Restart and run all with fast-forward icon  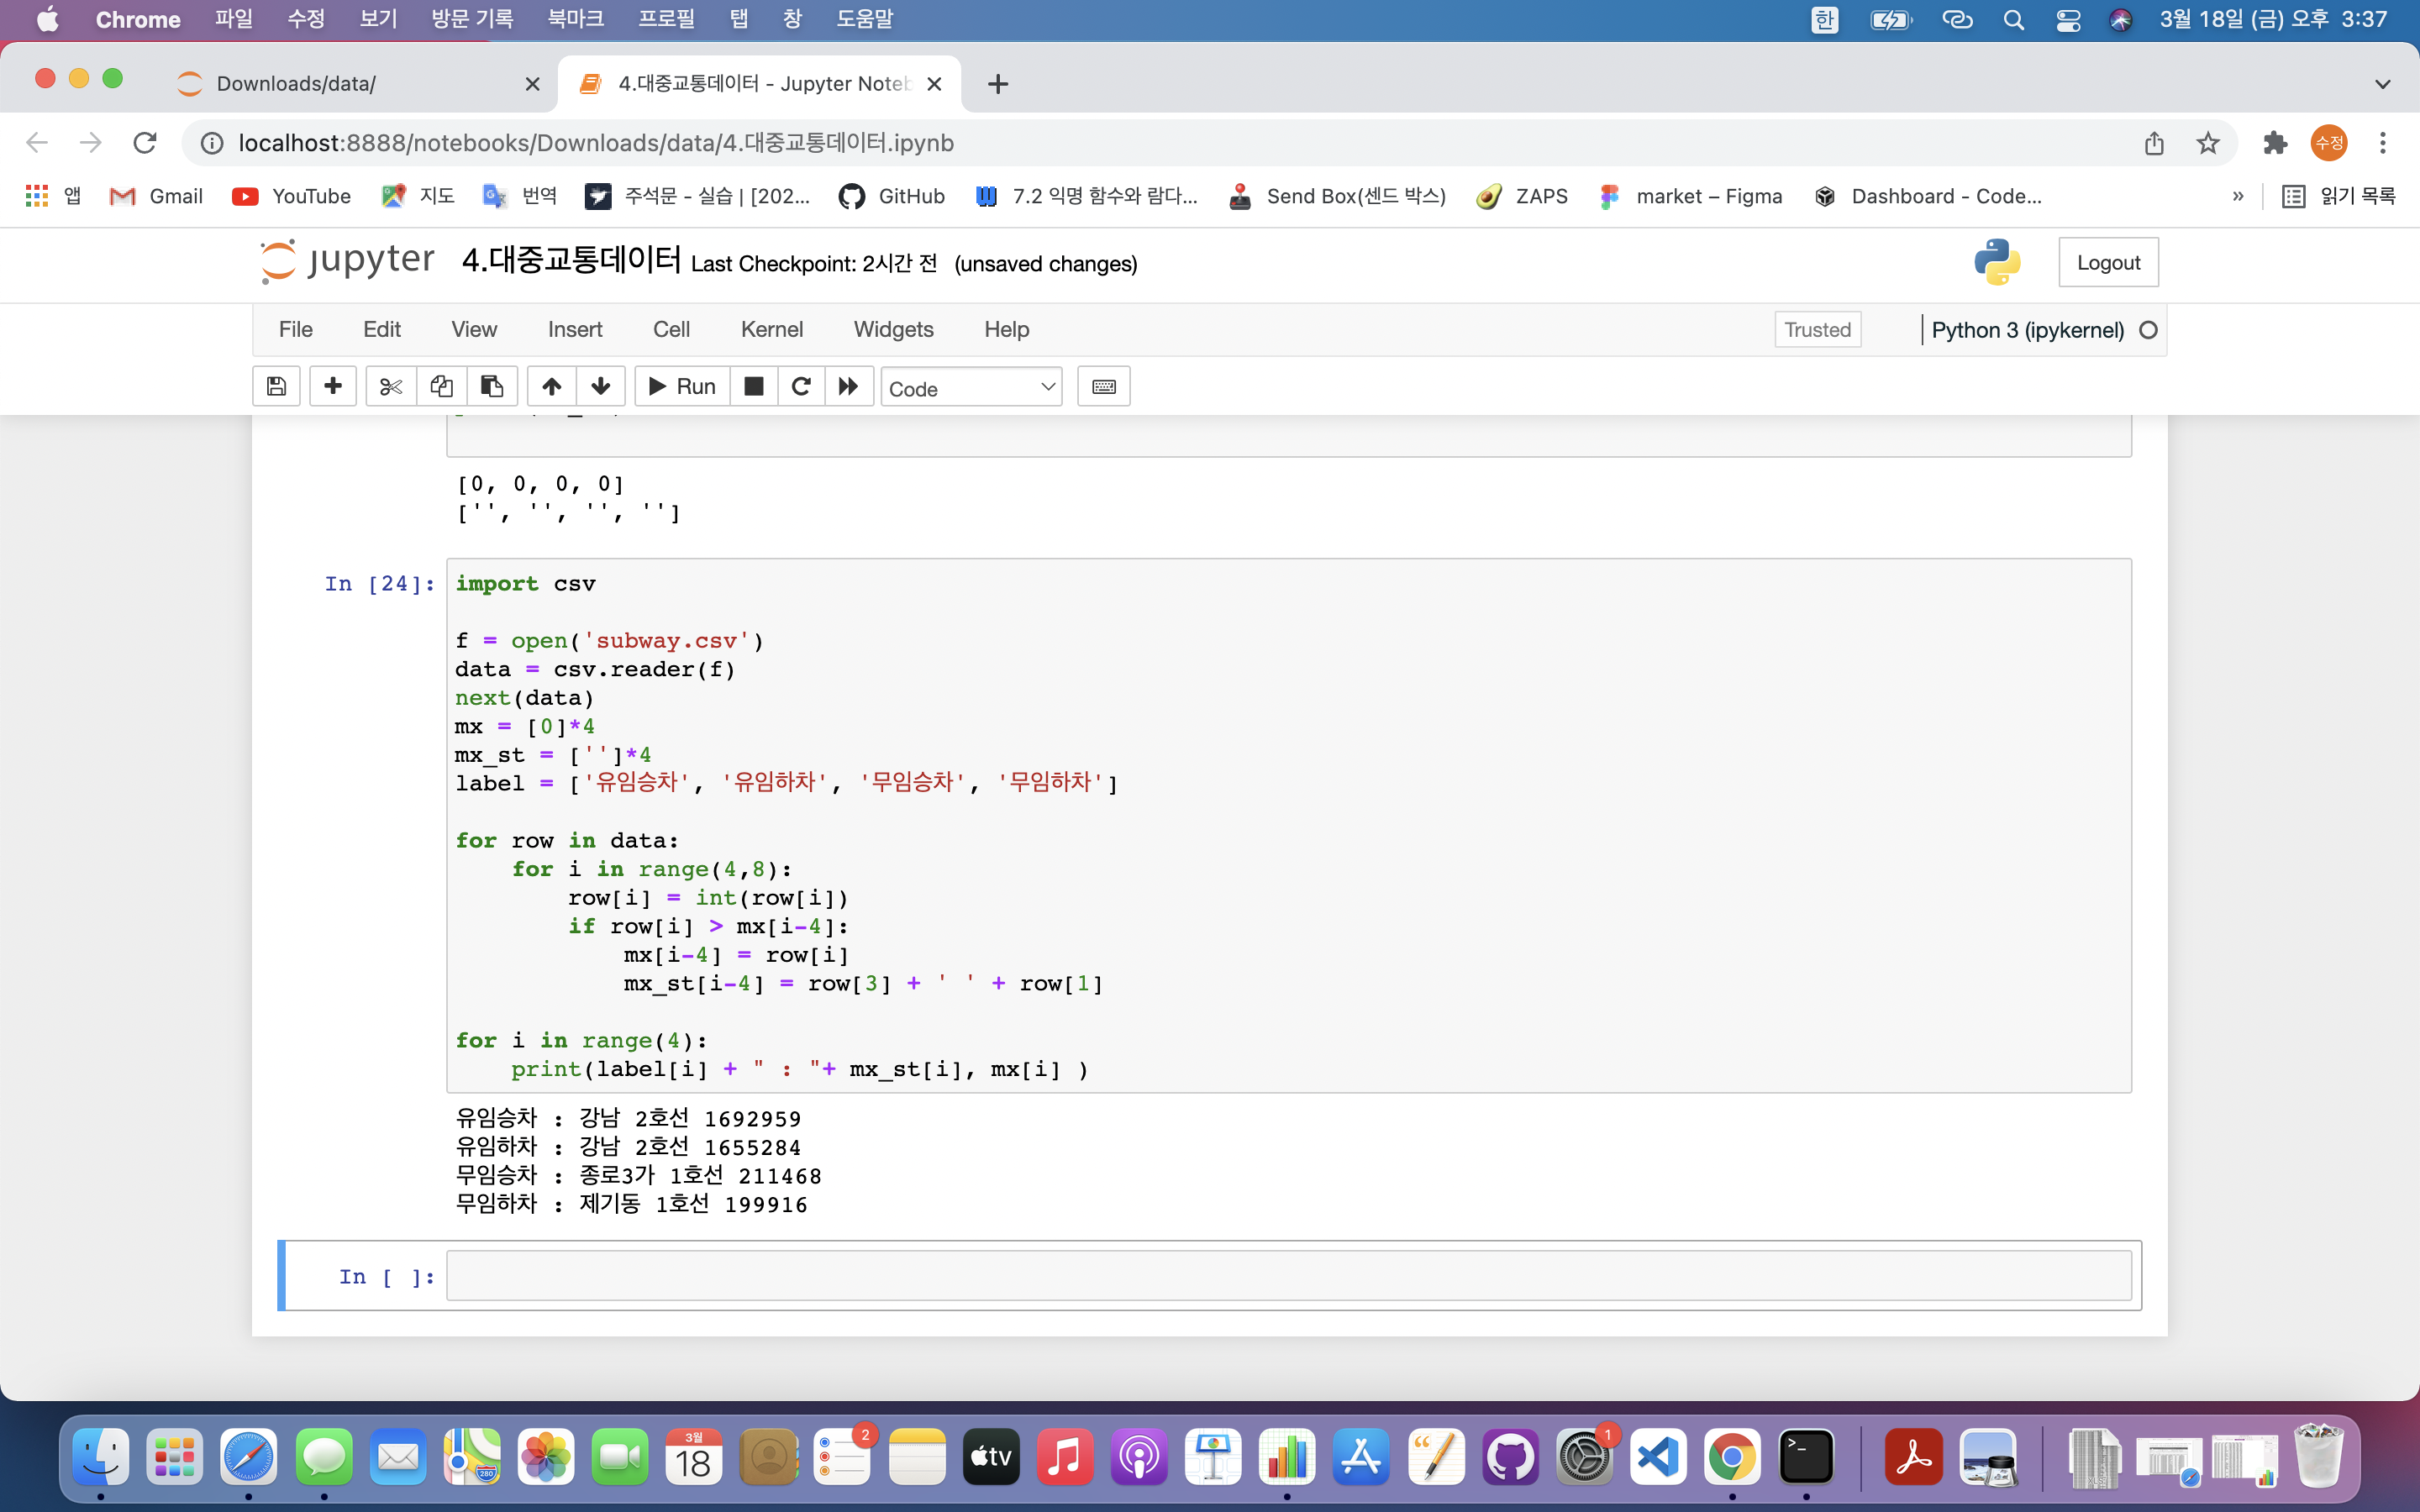[848, 387]
